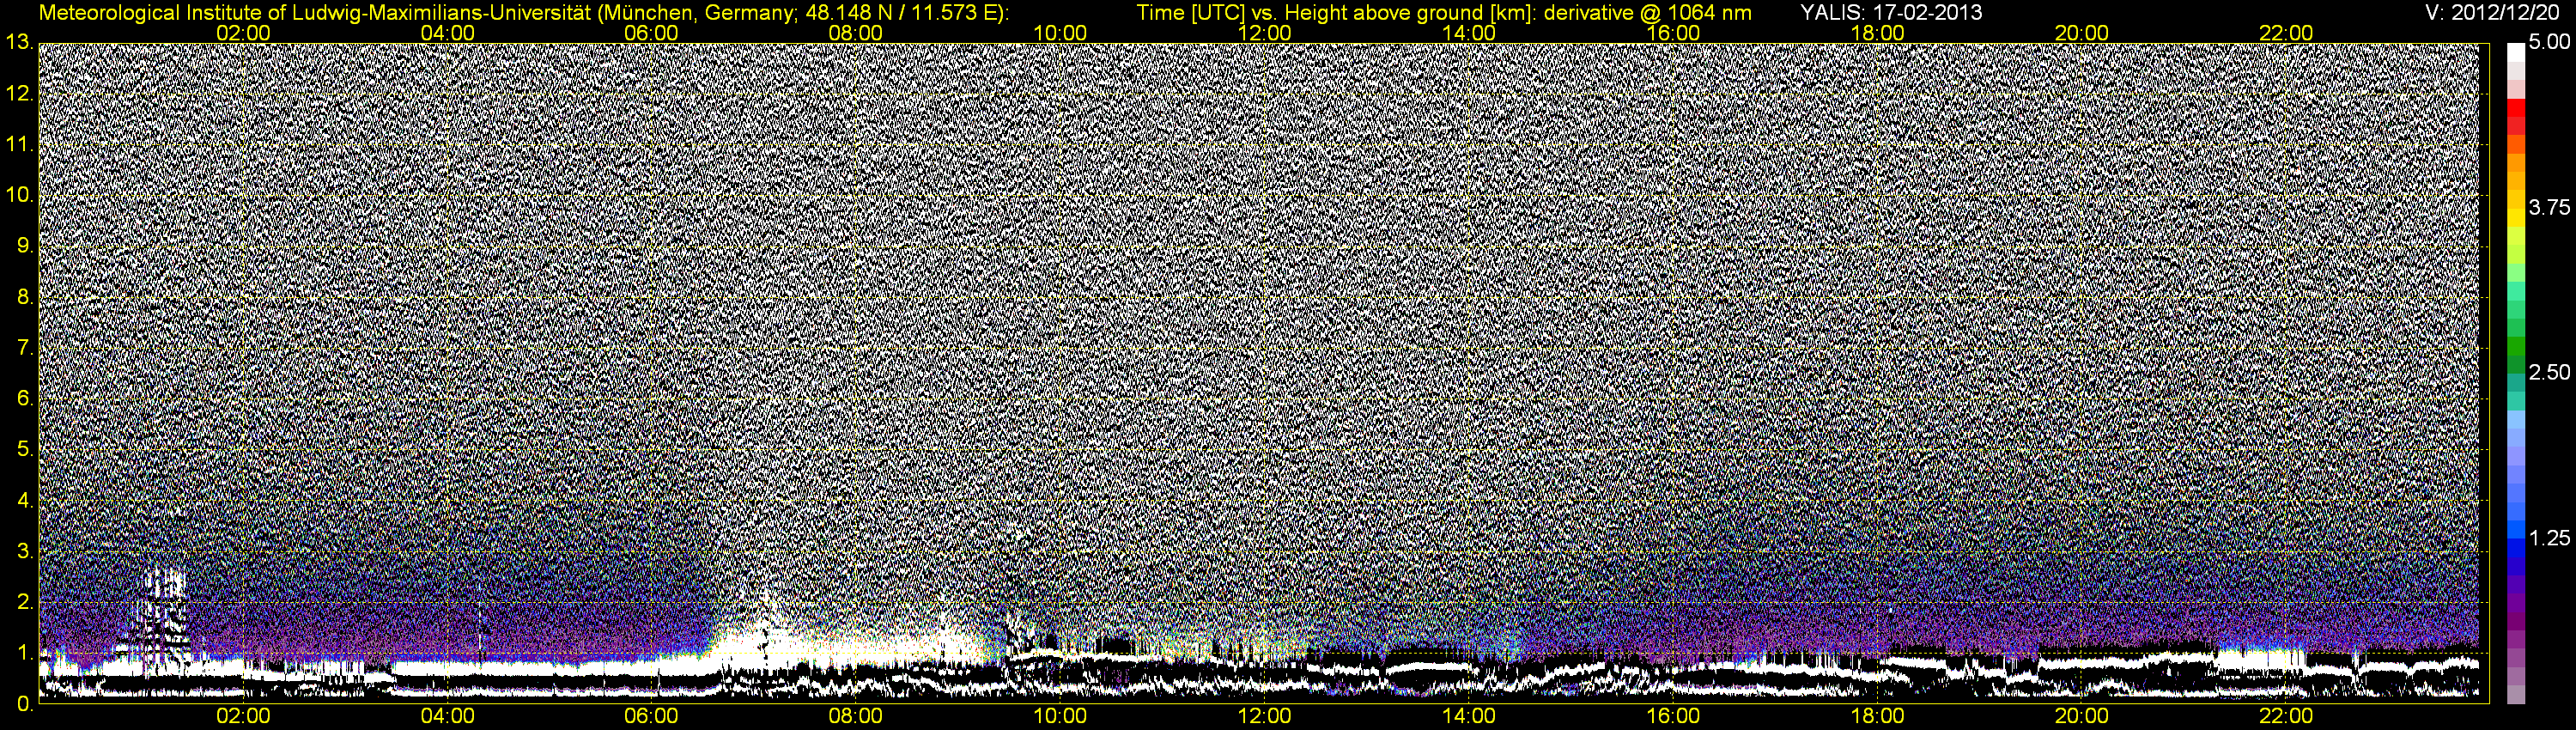The width and height of the screenshot is (2576, 730).
Task: Click the 12. km height axis label
Action: 19,94
